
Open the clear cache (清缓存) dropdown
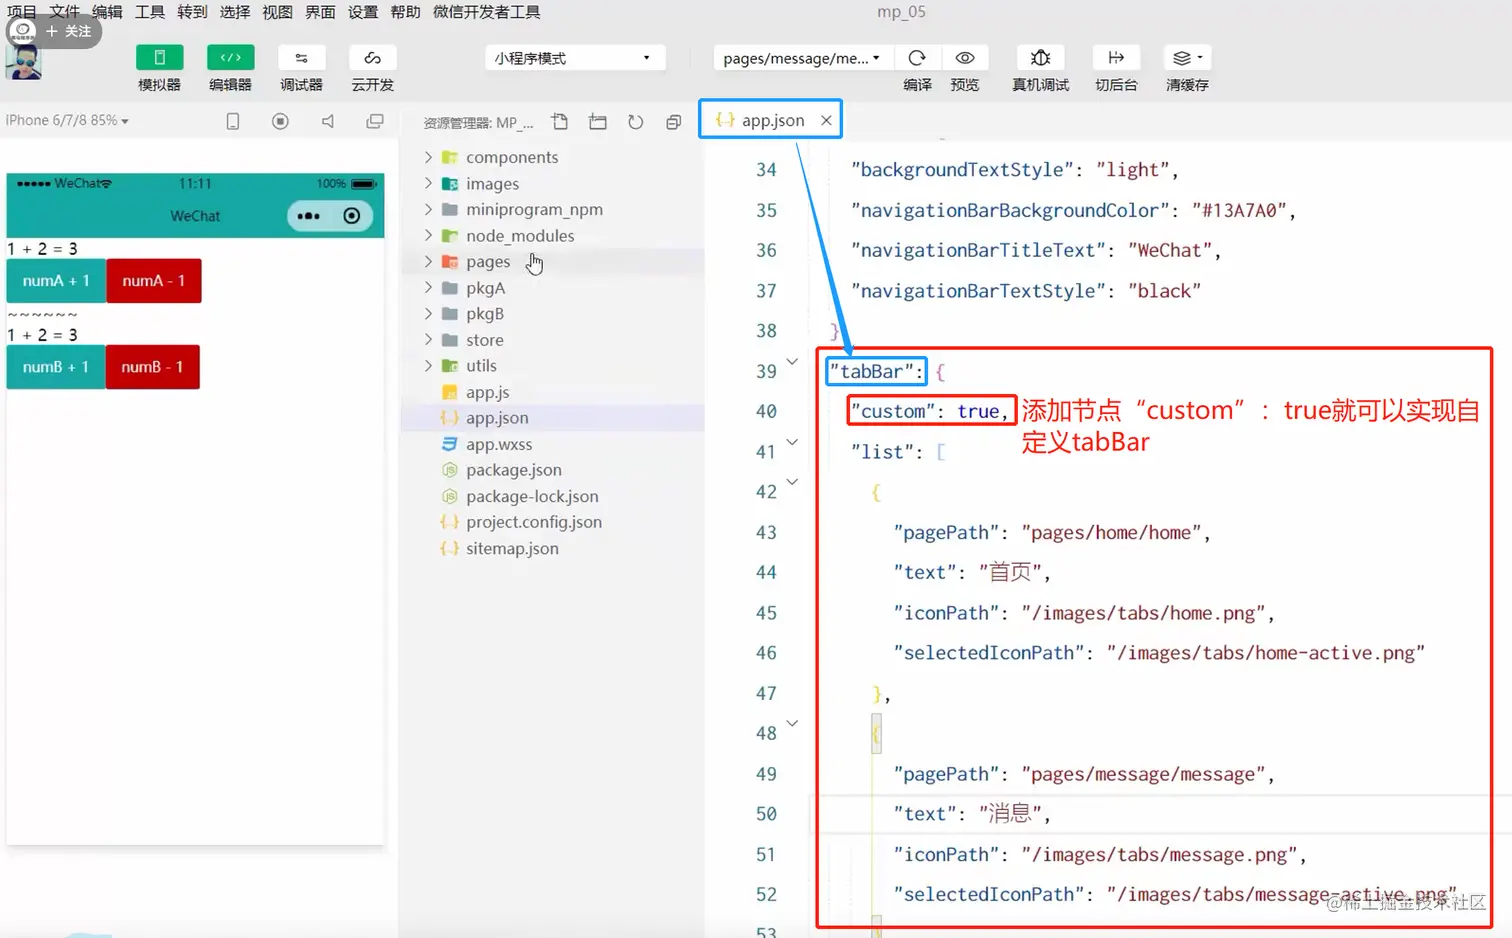[x=1187, y=58]
